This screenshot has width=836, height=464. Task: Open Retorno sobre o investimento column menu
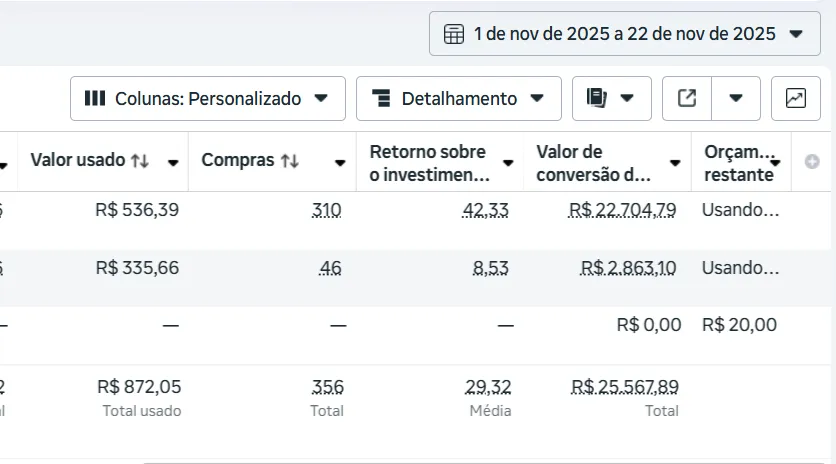pyautogui.click(x=508, y=162)
